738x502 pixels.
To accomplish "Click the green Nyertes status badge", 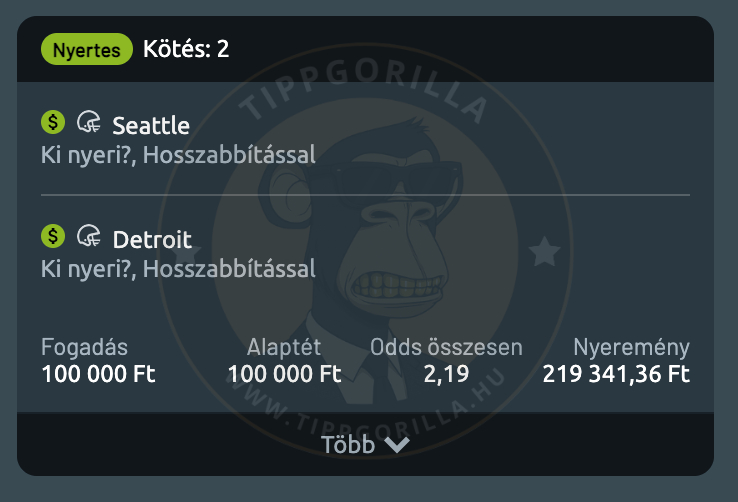I will [87, 48].
